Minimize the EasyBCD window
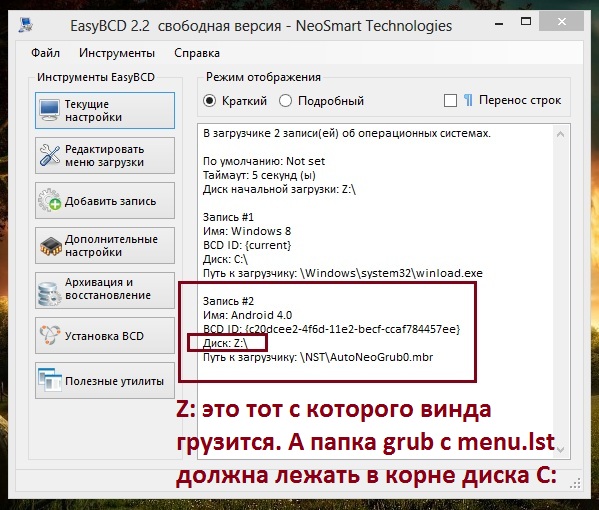This screenshot has height=510, width=599. coord(499,23)
